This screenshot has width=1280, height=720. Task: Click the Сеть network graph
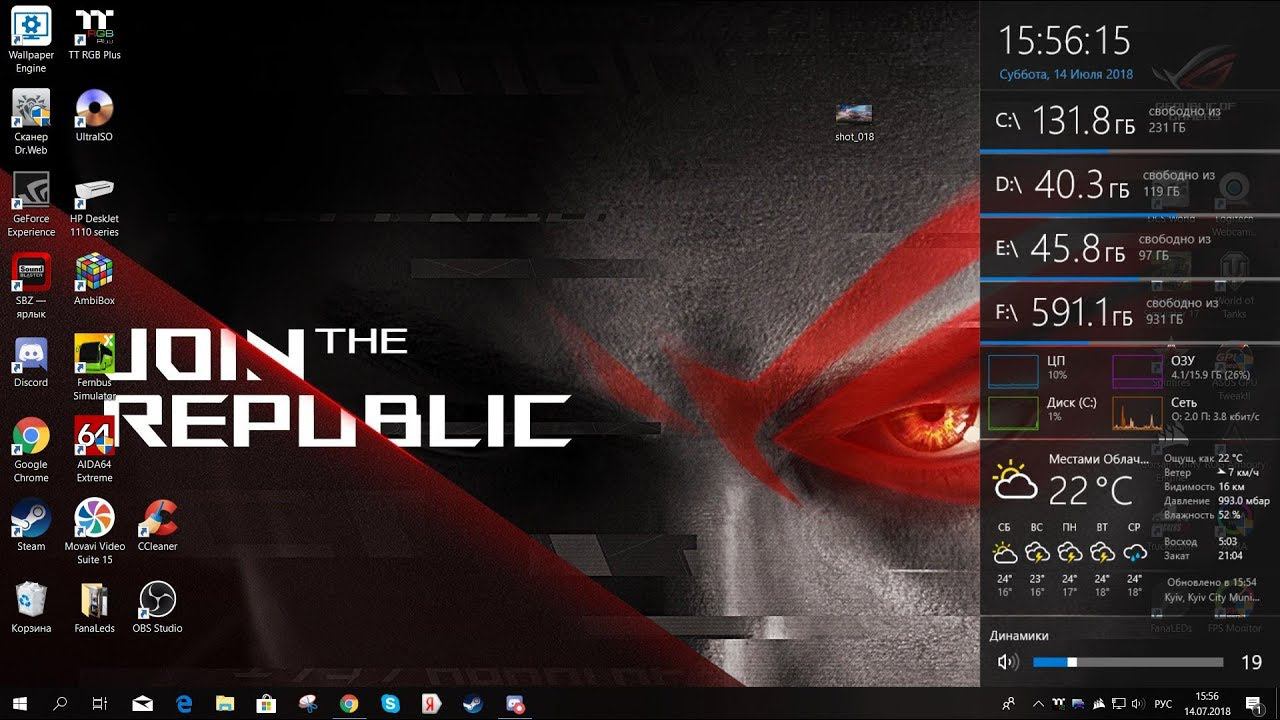point(1138,413)
